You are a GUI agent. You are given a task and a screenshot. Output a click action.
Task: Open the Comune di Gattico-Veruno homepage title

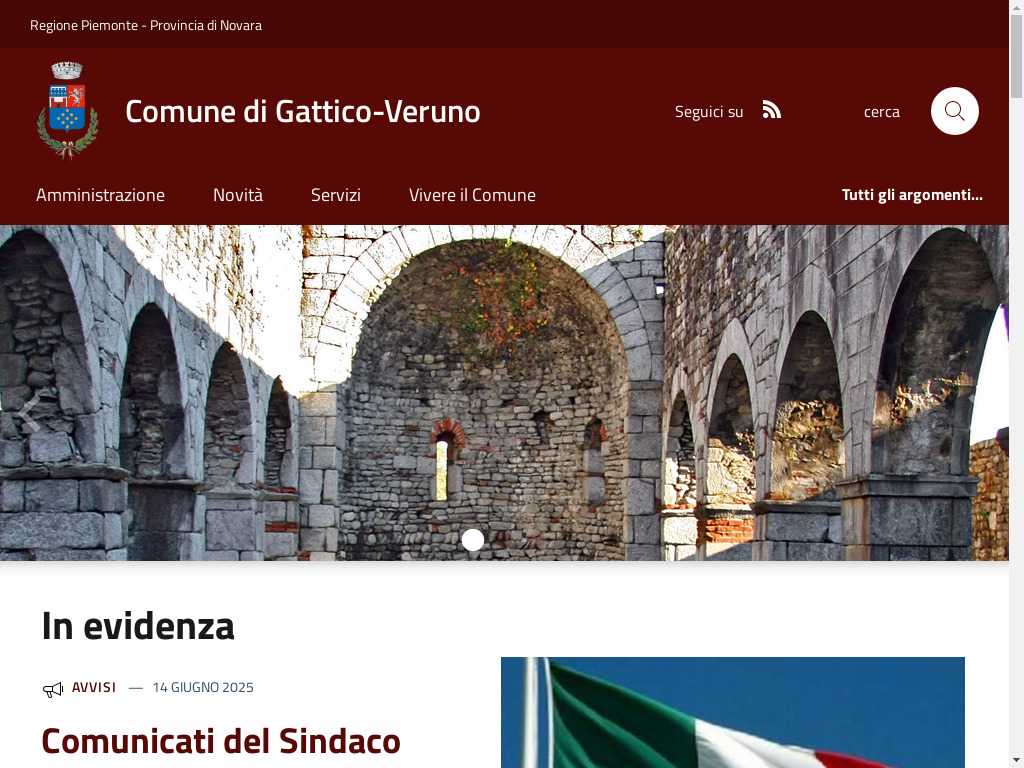(303, 112)
